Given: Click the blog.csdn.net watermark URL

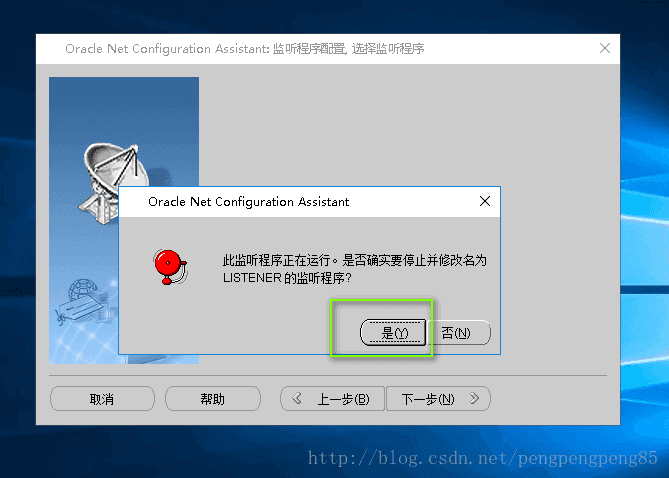Looking at the screenshot, I should click(483, 458).
